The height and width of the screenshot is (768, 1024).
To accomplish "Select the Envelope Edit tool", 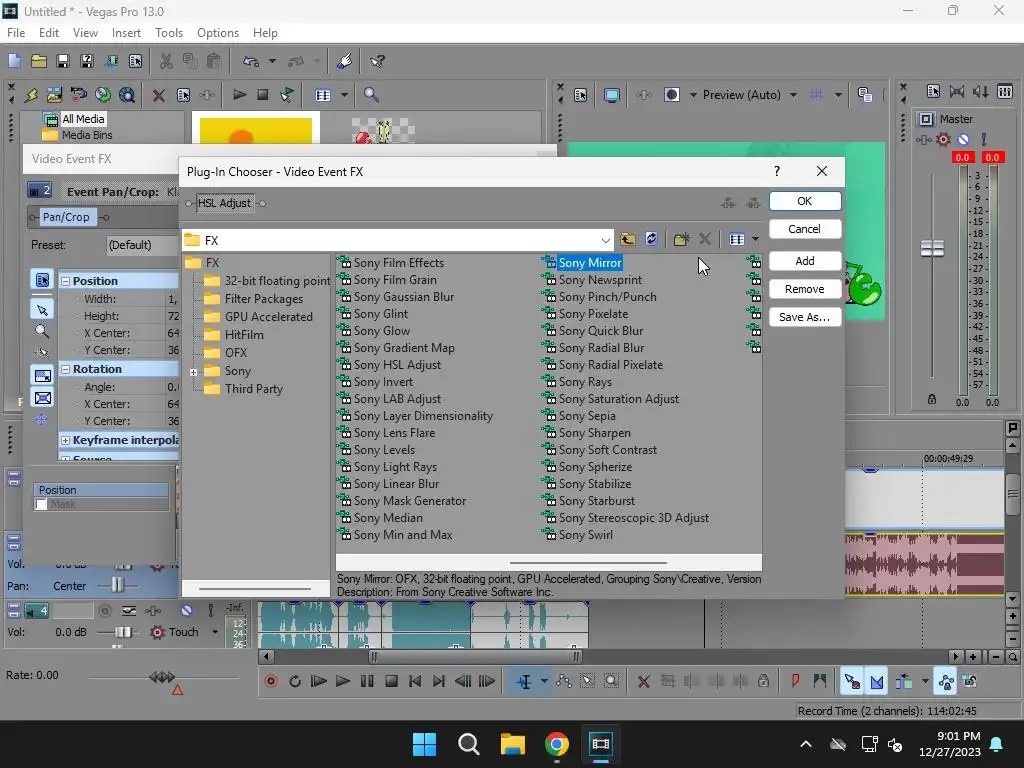I will (564, 681).
